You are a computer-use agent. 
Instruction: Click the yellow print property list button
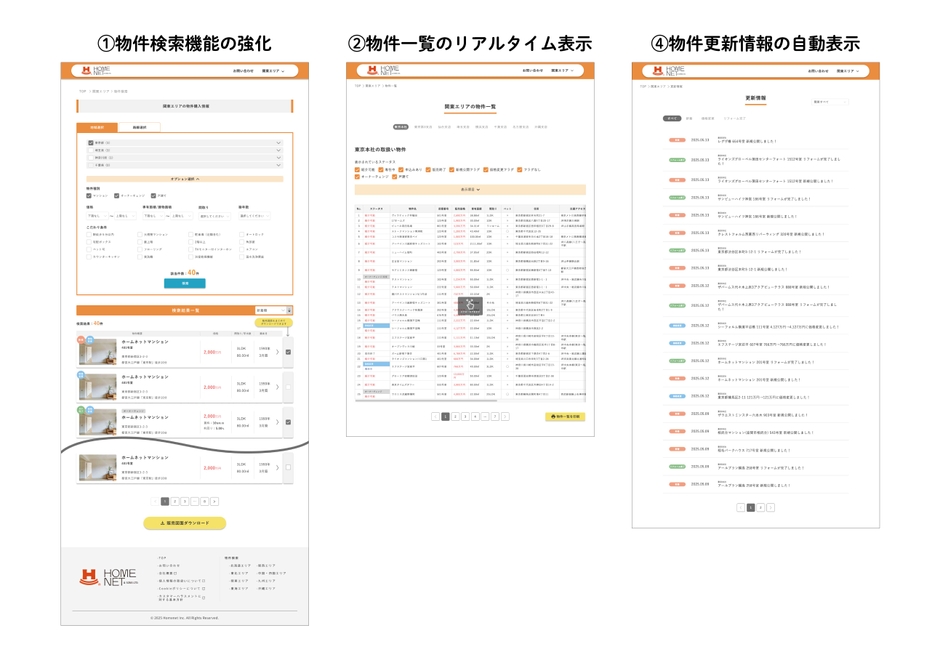(565, 416)
